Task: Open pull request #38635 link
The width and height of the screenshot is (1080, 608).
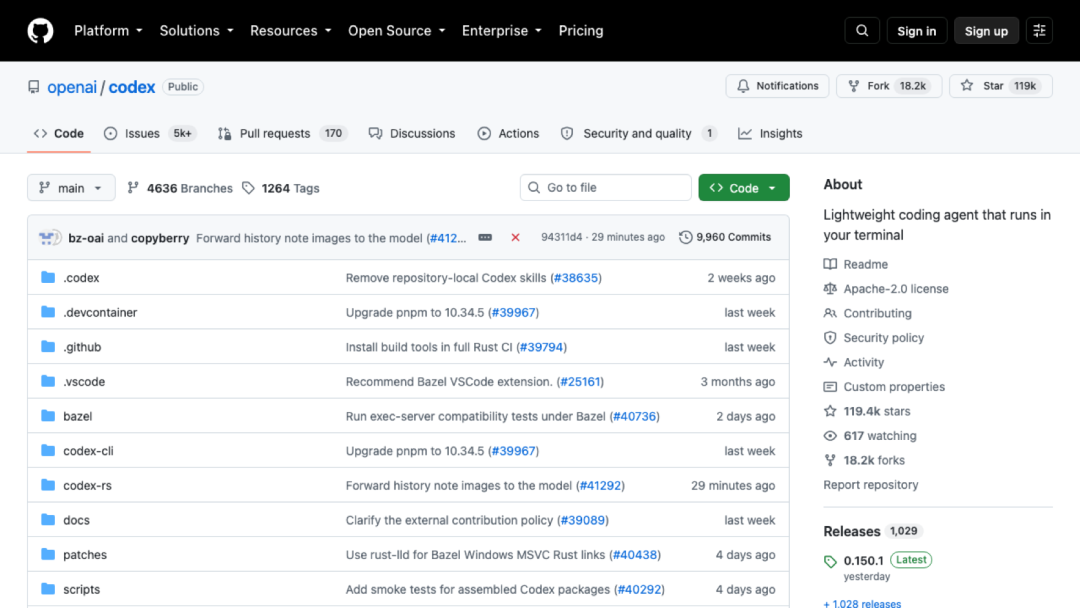Action: [x=576, y=277]
